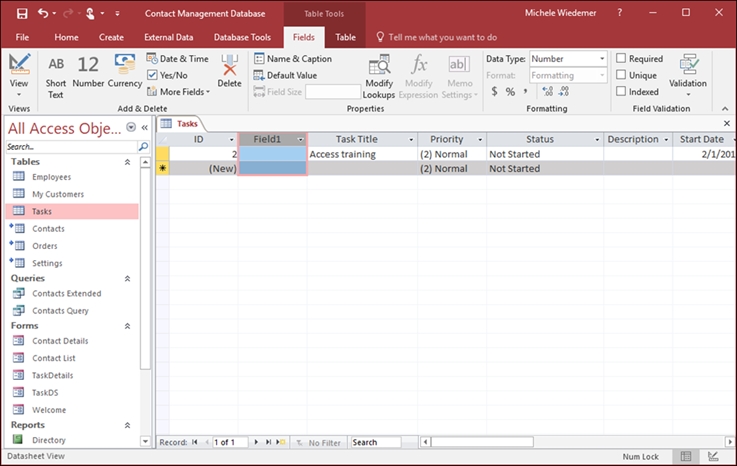Add a Date & Time field
The height and width of the screenshot is (466, 737).
[178, 59]
